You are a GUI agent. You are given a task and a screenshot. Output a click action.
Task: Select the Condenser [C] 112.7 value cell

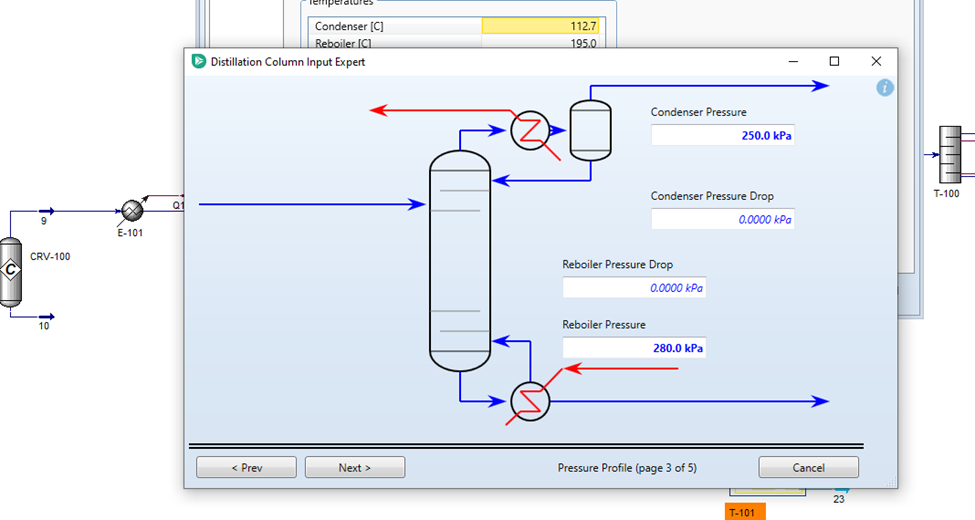tap(541, 26)
